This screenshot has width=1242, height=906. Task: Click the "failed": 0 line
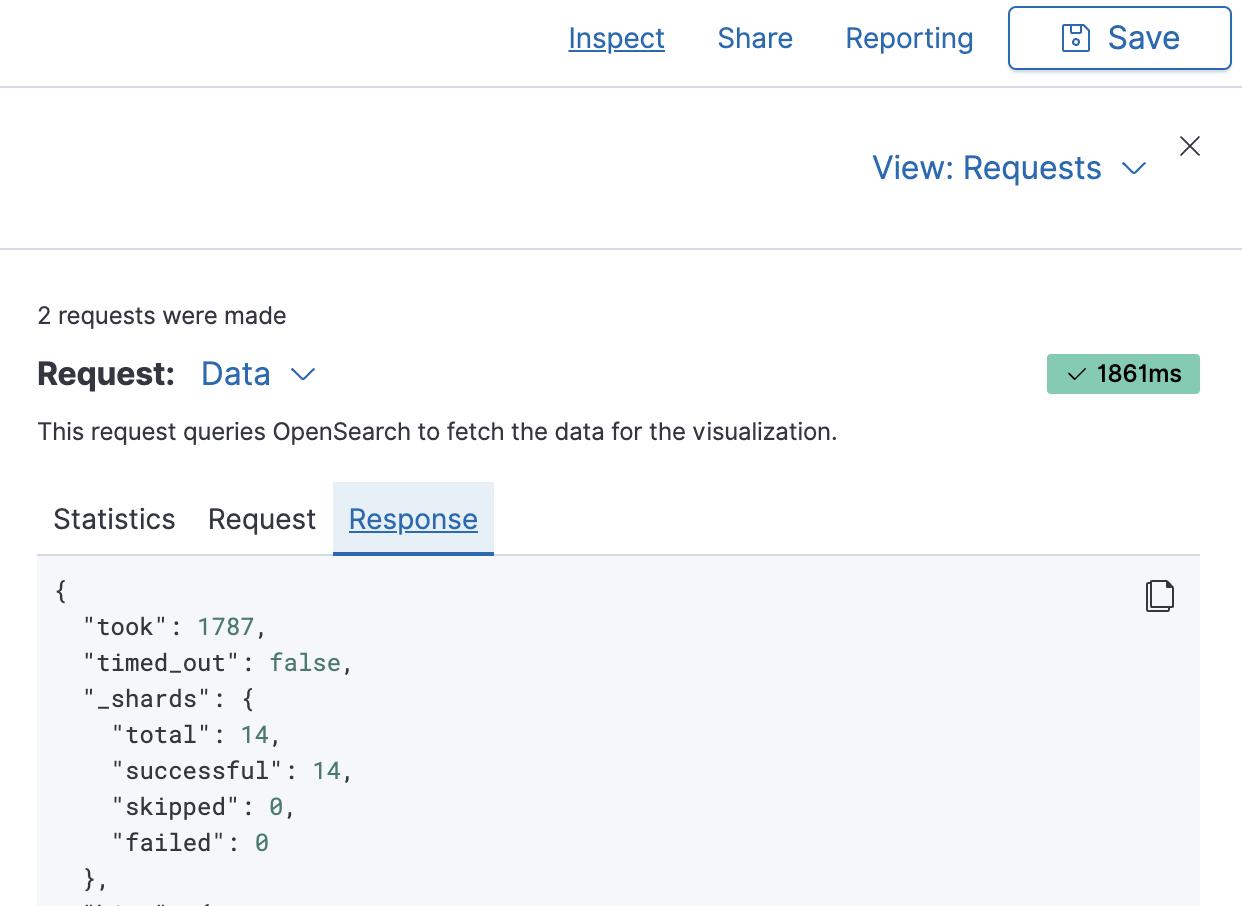[x=190, y=843]
